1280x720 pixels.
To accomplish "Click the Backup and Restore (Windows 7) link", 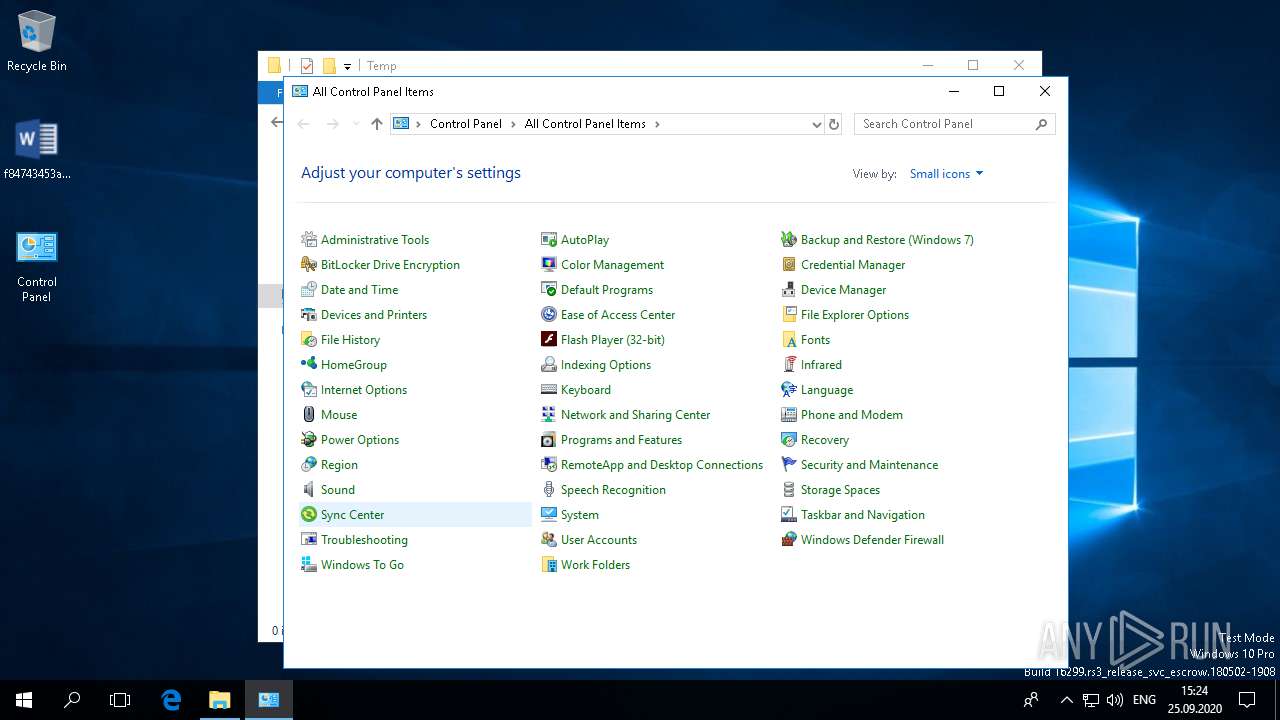I will click(887, 240).
